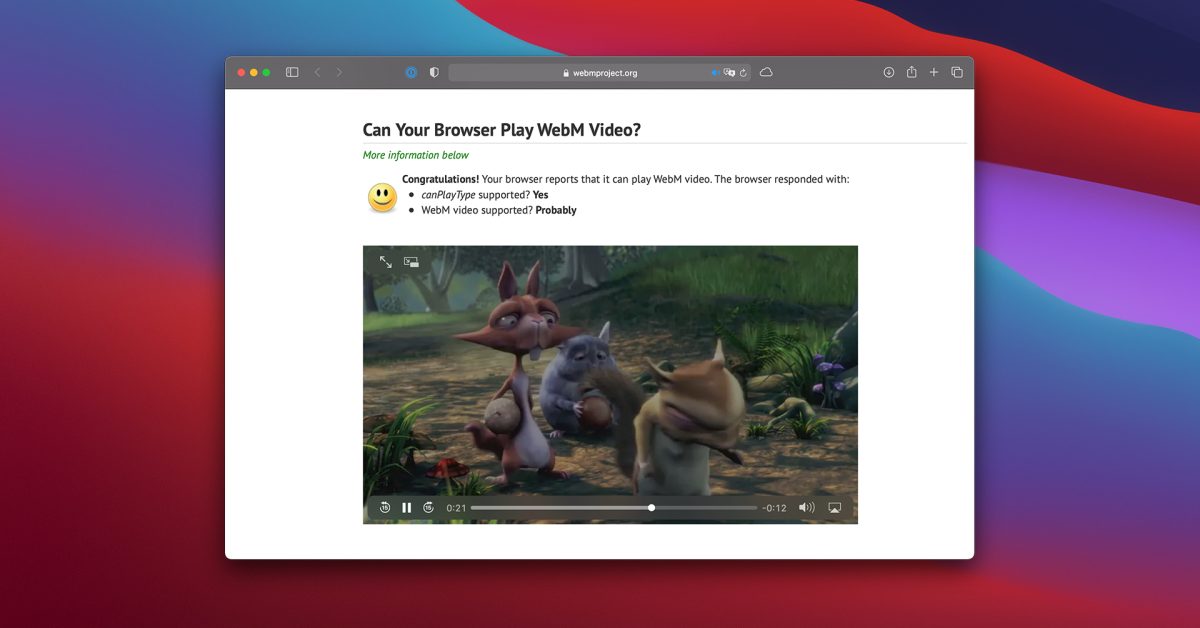Click the video progress slider
This screenshot has width=1200, height=628.
[614, 508]
